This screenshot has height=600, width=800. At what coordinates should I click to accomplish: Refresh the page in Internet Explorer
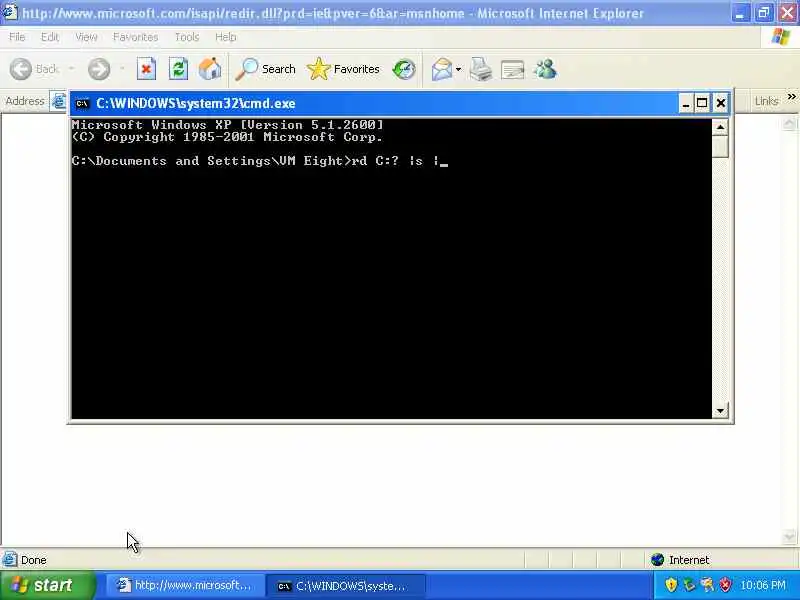(x=178, y=69)
